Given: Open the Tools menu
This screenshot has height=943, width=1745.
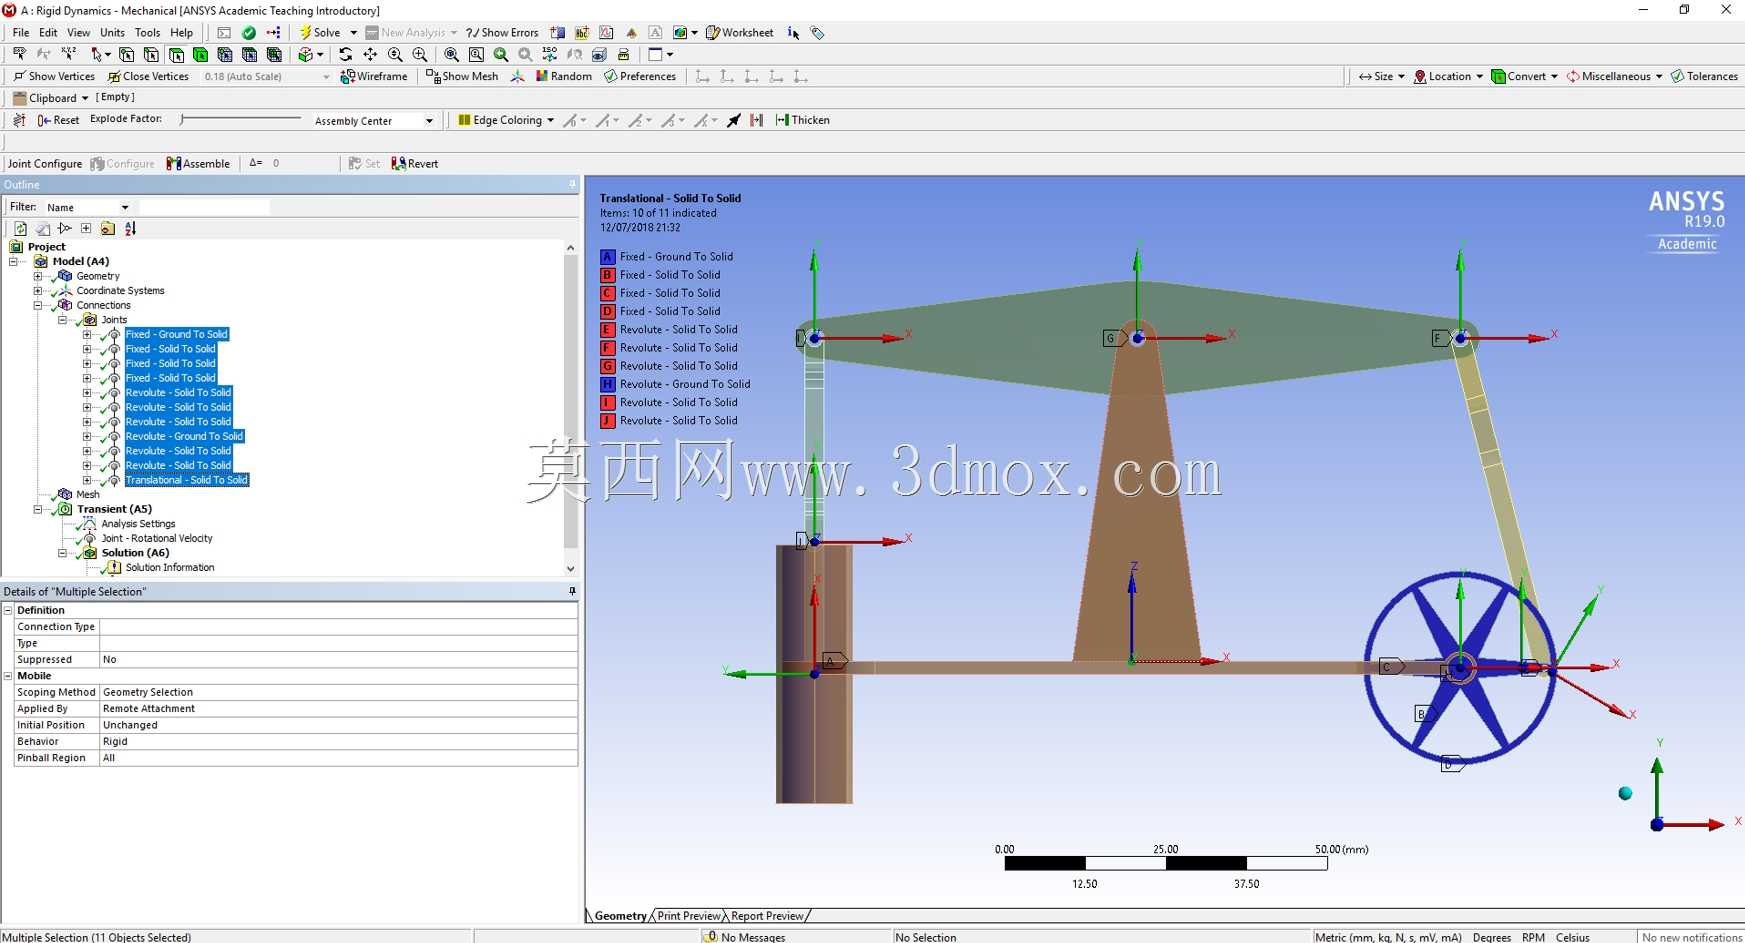Looking at the screenshot, I should click(147, 33).
